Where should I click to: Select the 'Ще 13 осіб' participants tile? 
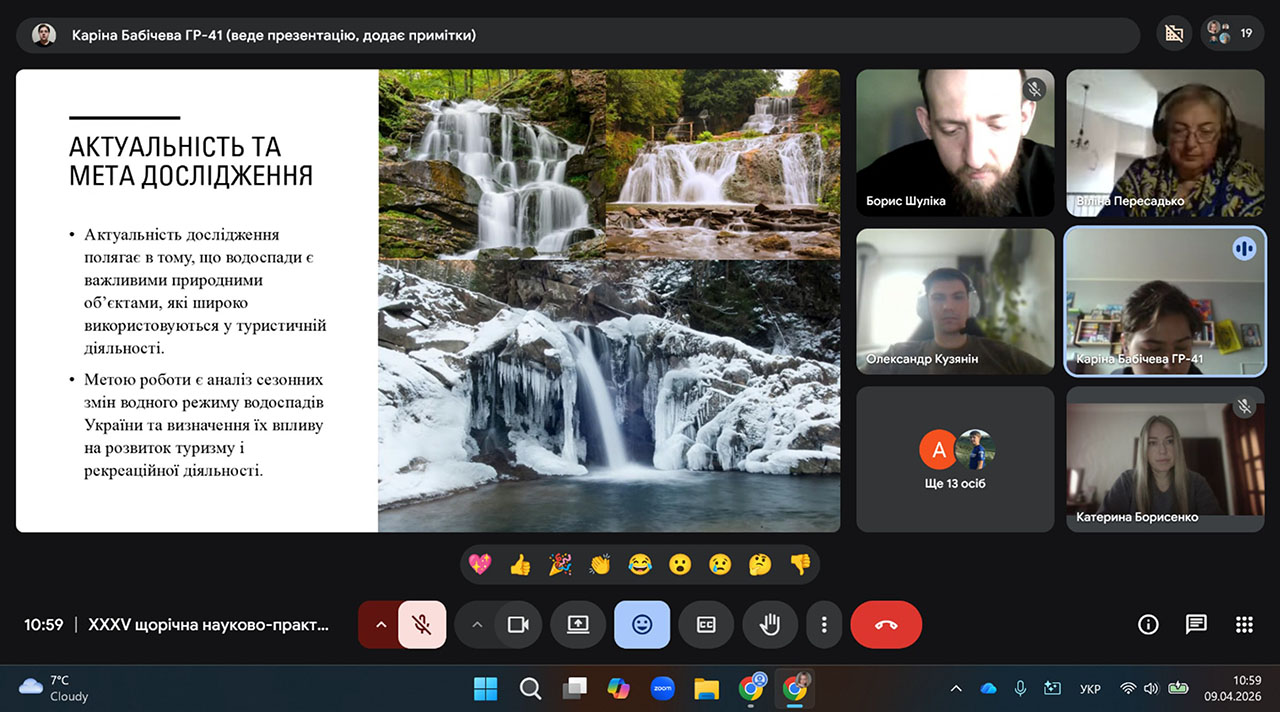pos(955,459)
